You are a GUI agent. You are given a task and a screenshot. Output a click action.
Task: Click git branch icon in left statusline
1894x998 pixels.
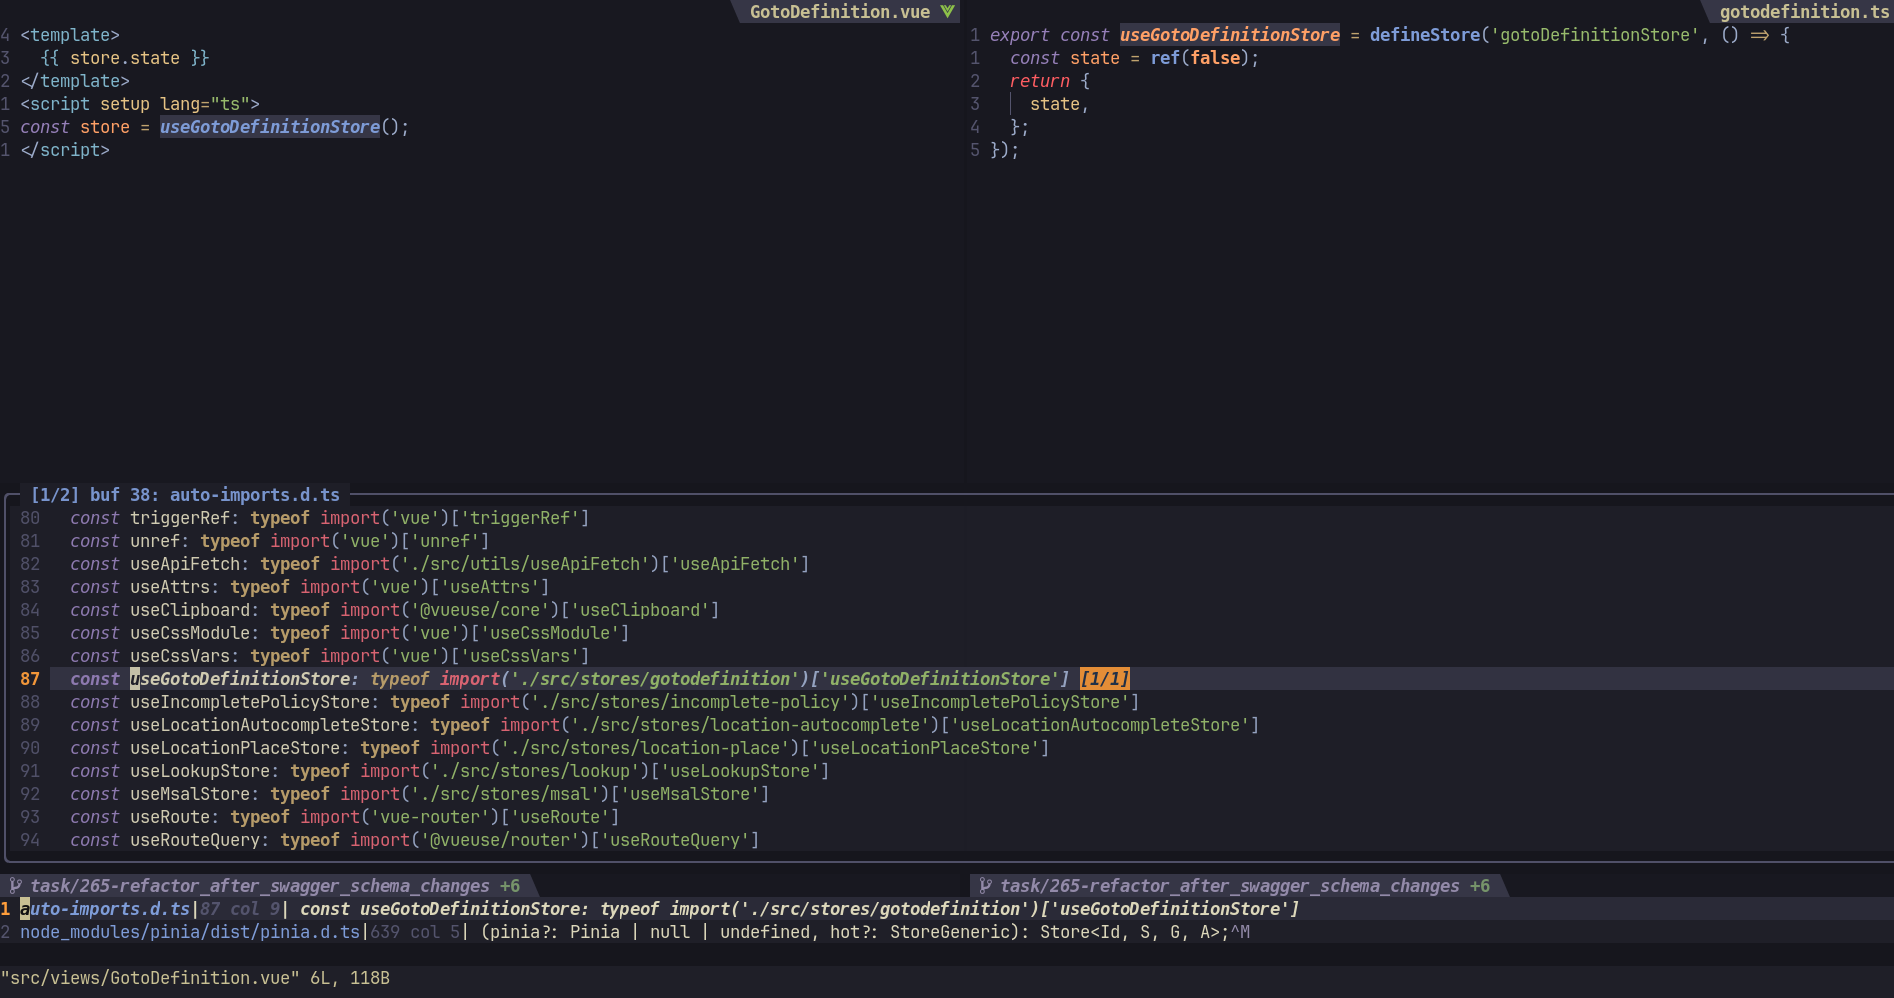(16, 886)
